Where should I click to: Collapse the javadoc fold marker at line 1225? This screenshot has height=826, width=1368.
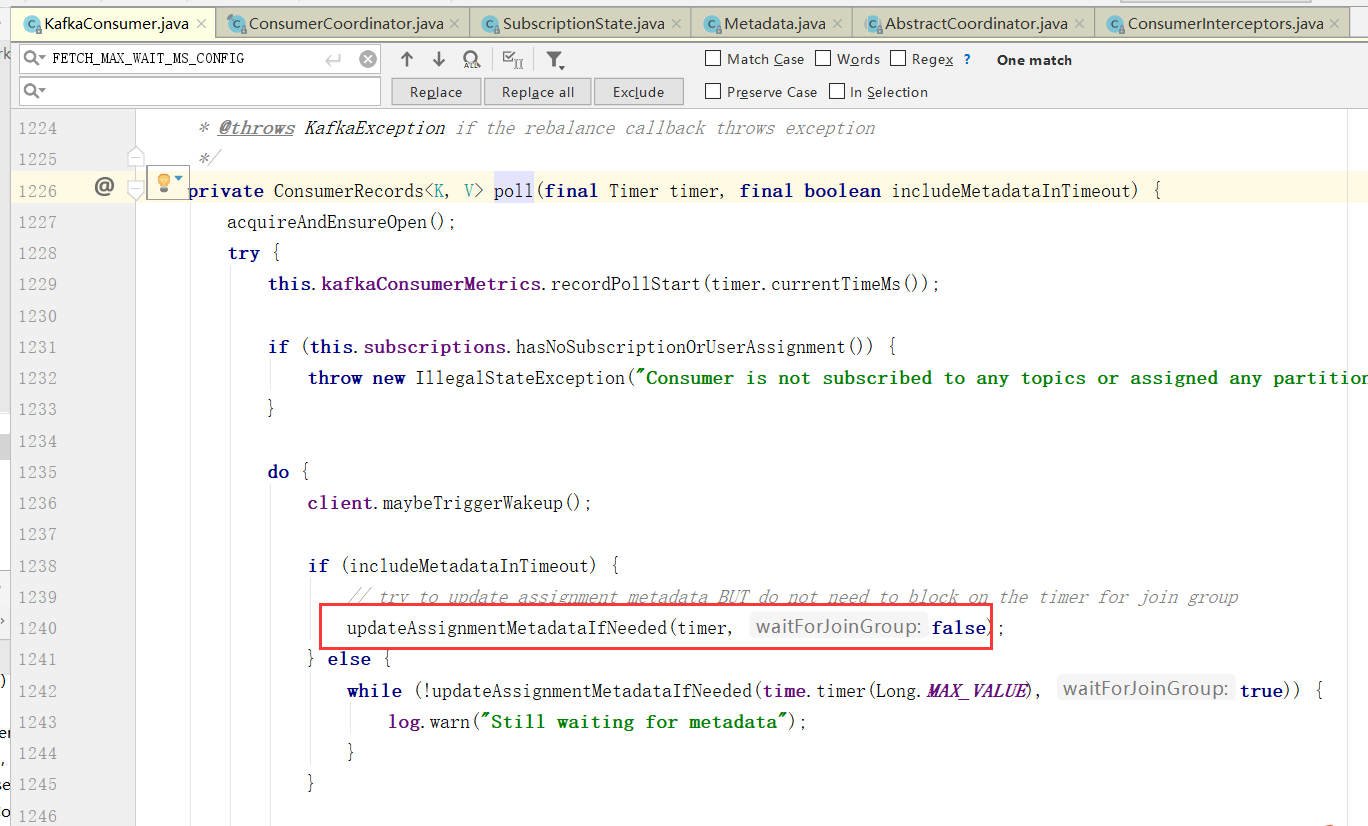pos(136,157)
